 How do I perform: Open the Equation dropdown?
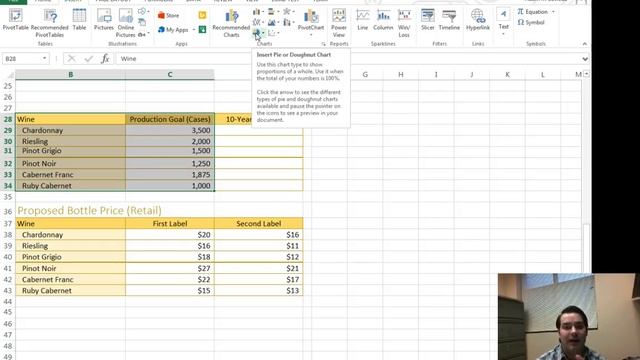pos(553,11)
